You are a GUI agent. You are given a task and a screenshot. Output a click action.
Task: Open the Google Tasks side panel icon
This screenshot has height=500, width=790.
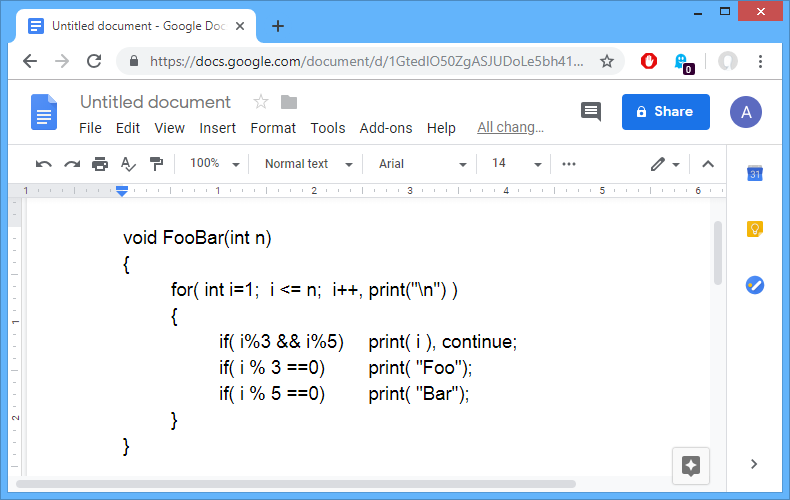click(754, 285)
